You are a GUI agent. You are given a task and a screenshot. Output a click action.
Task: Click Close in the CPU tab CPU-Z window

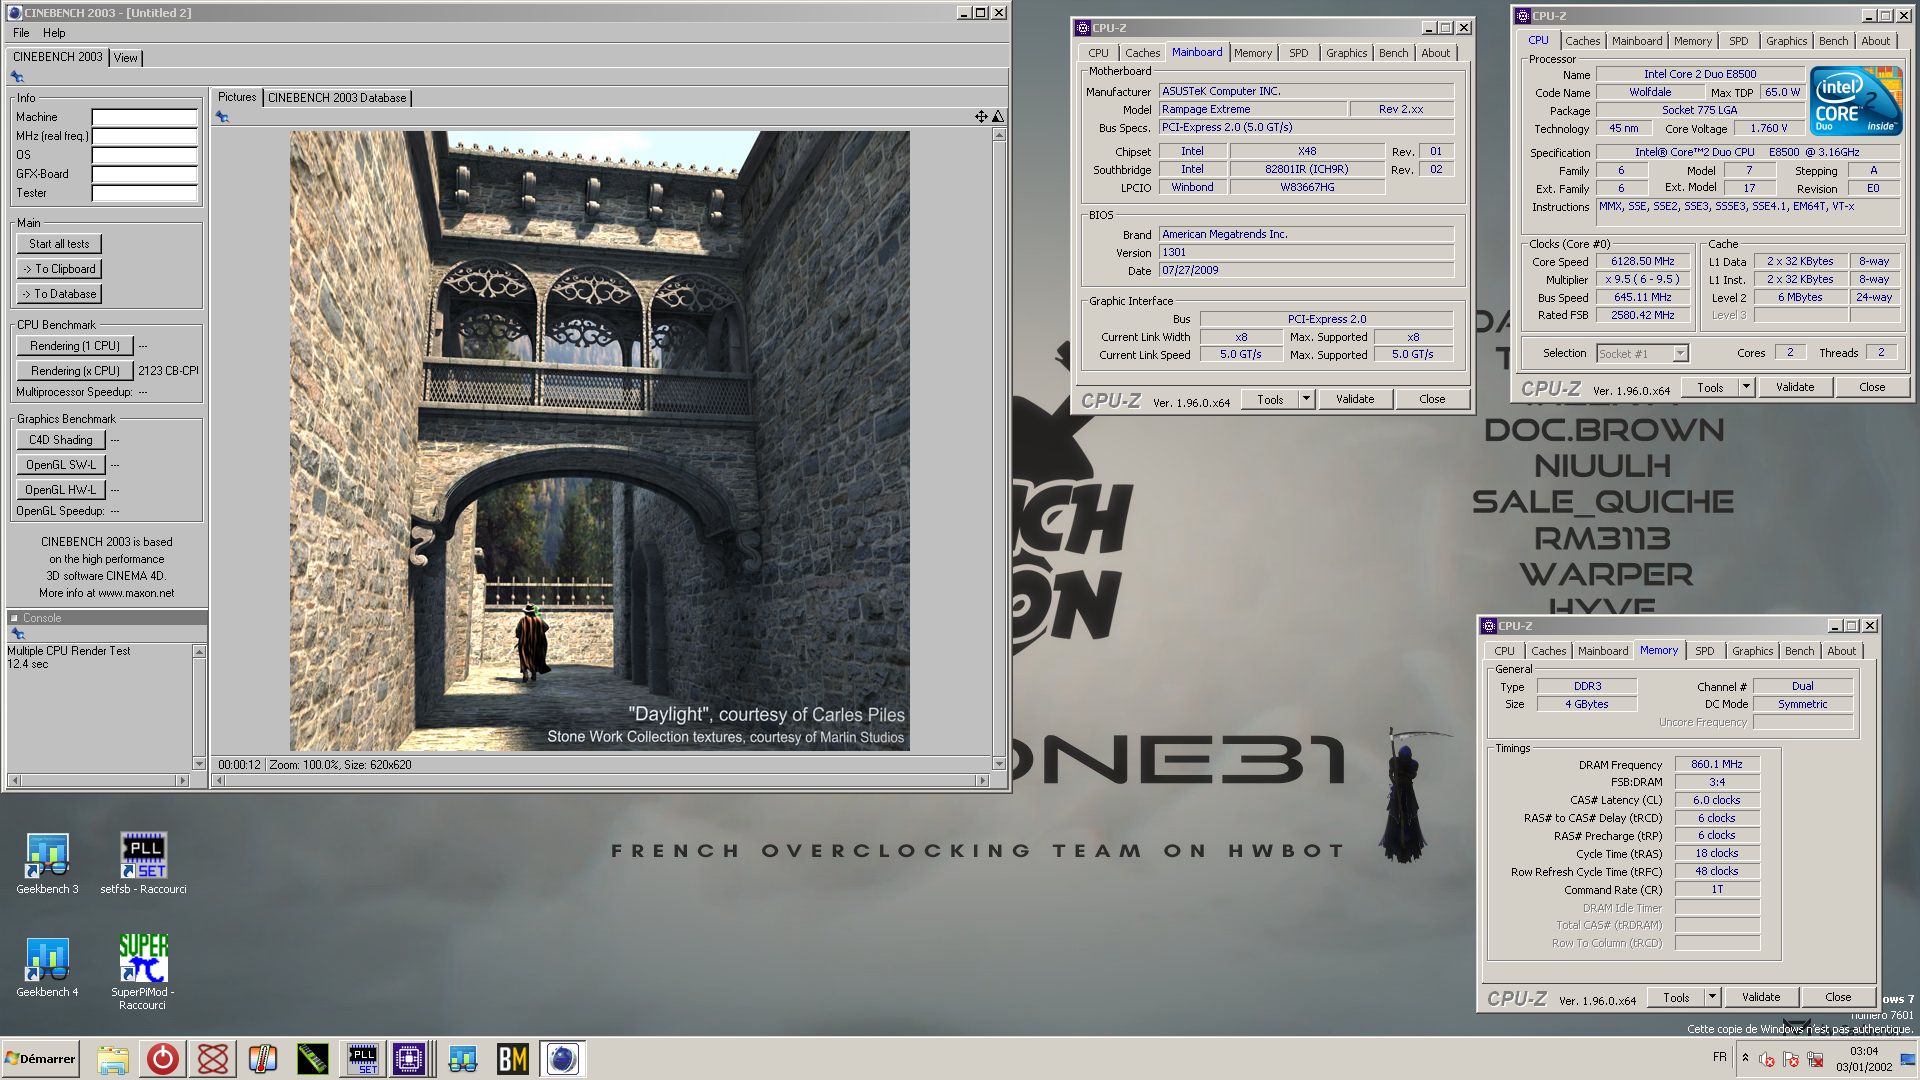coord(1872,387)
